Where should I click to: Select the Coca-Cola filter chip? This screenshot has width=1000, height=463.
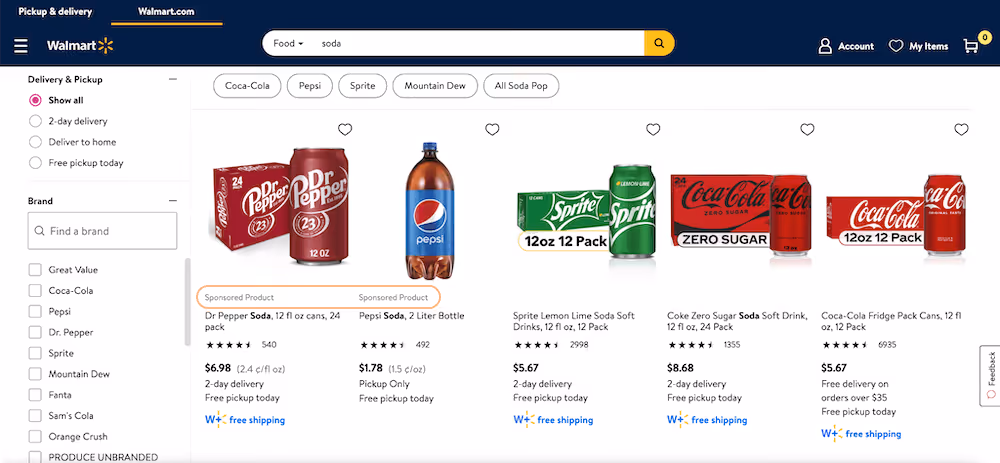(x=247, y=86)
